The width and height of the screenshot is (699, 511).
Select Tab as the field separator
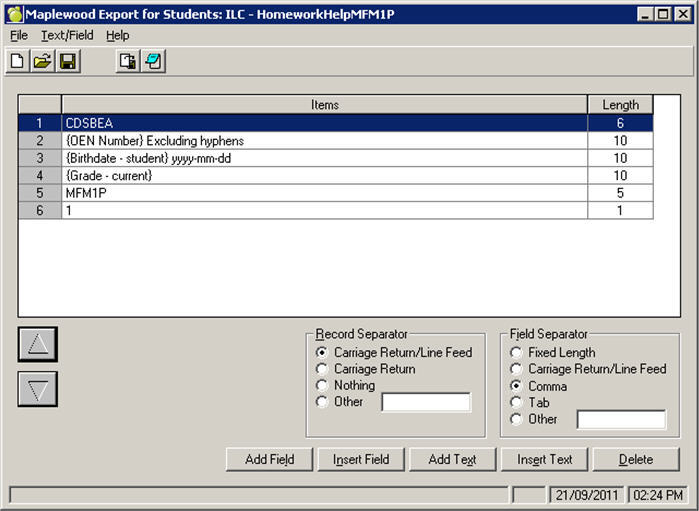[516, 403]
